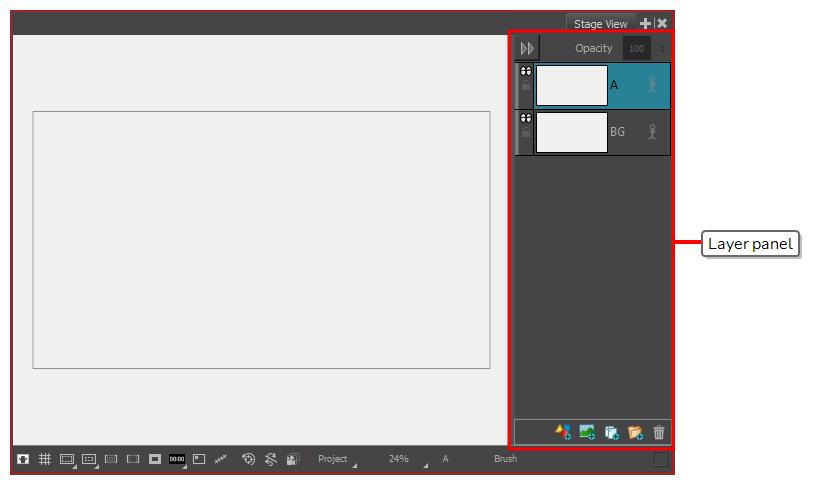Adjust layer opacity with the stepper arrows
The width and height of the screenshot is (814, 485).
click(662, 49)
